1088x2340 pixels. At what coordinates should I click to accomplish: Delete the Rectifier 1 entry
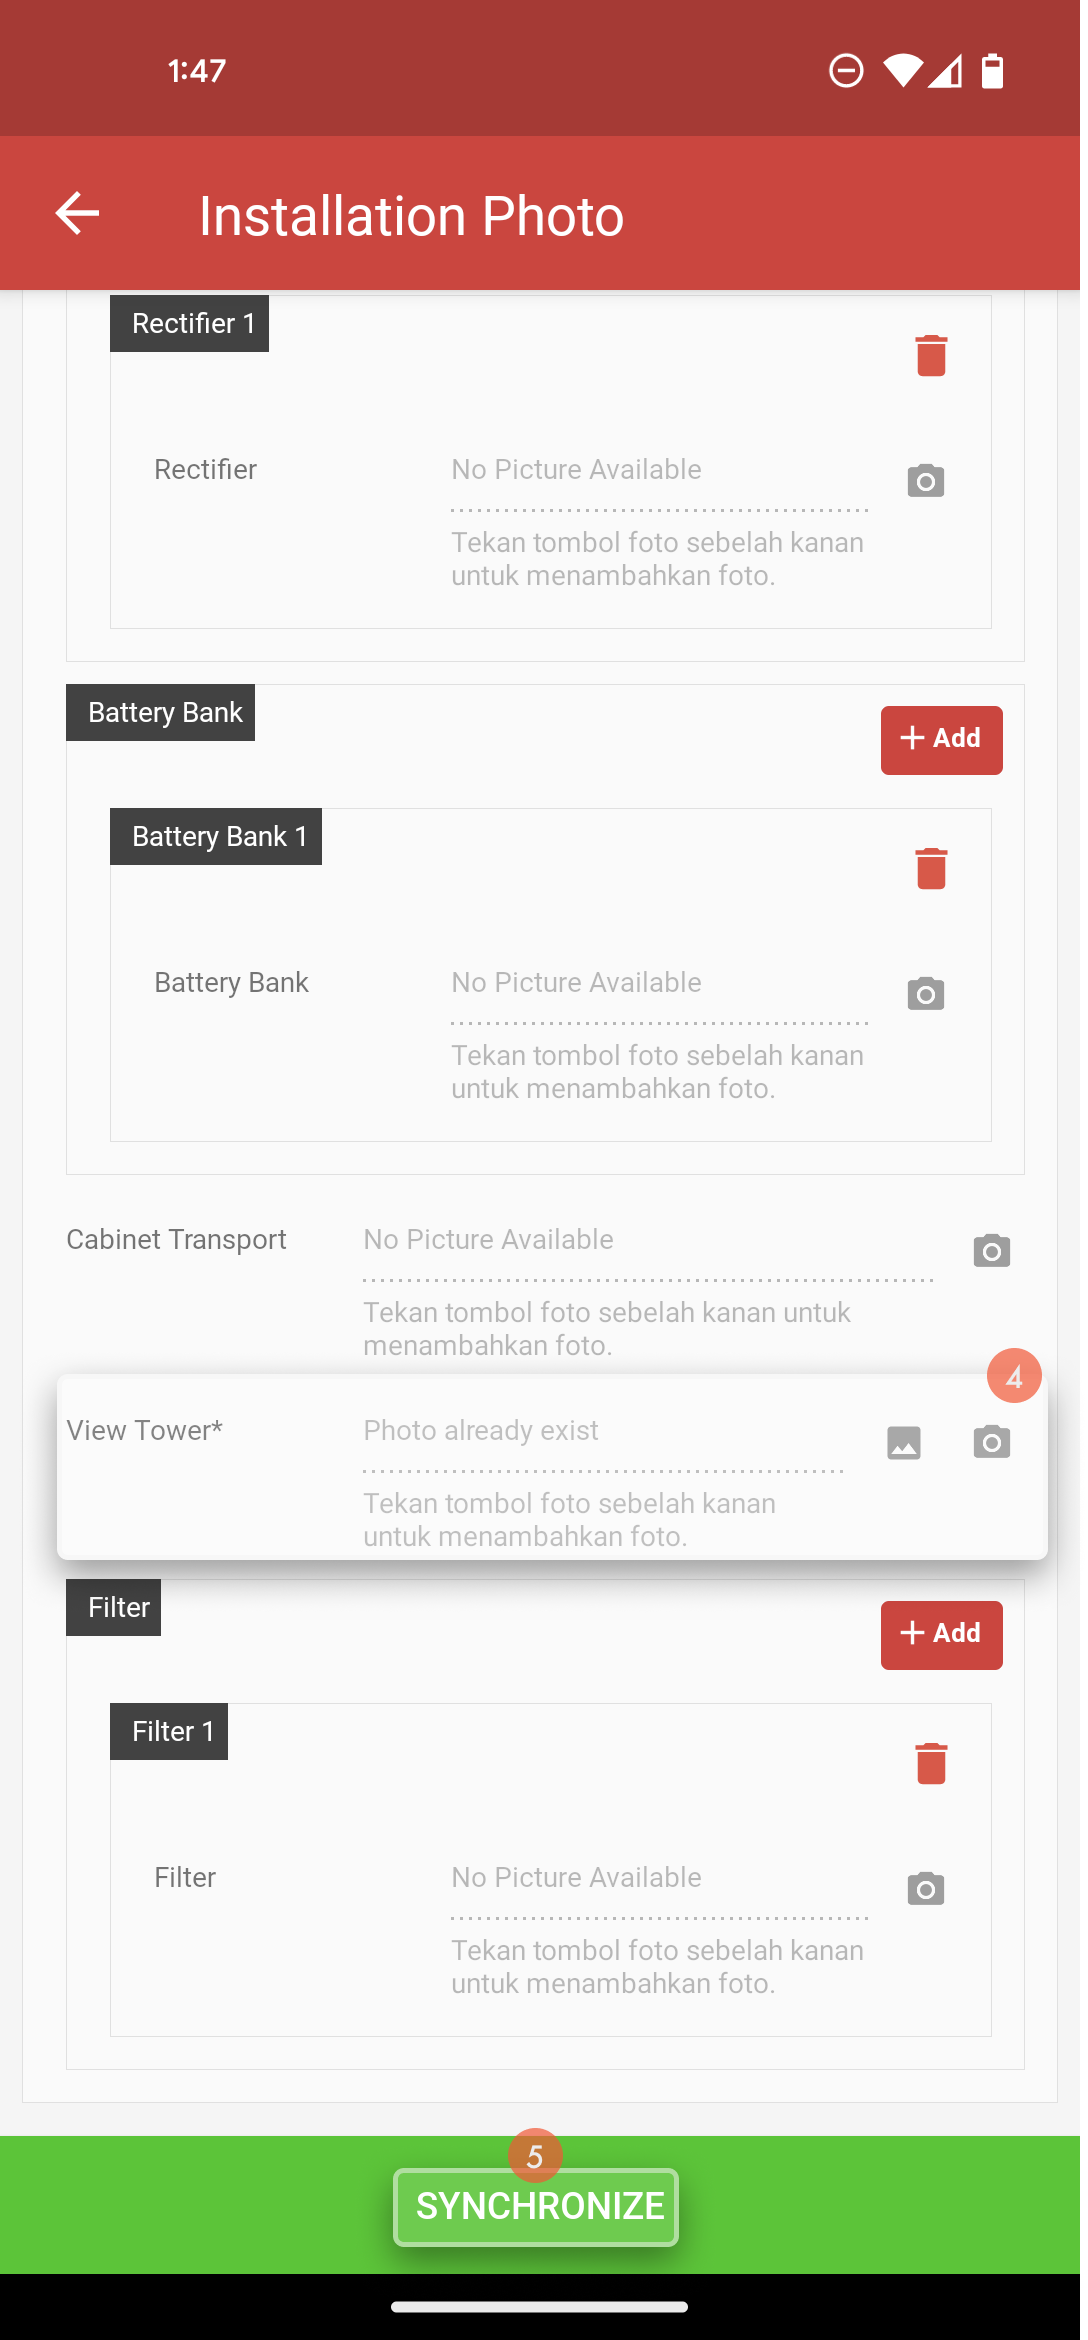click(931, 355)
